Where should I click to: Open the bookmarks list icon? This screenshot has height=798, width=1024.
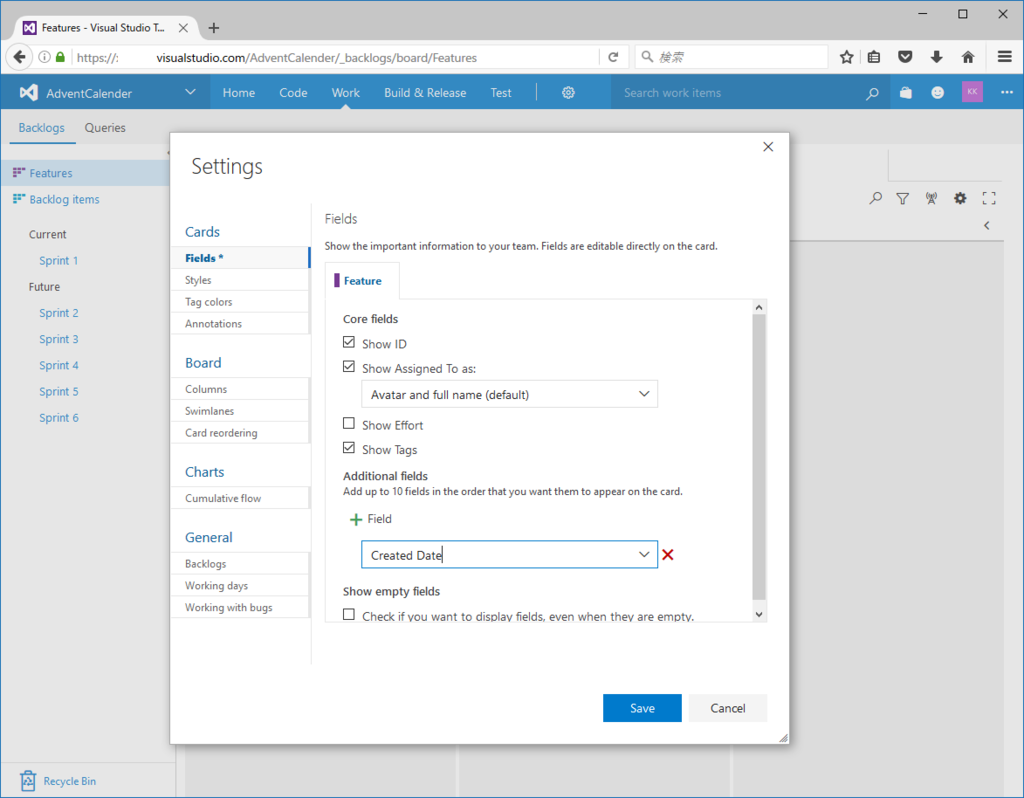pyautogui.click(x=874, y=57)
